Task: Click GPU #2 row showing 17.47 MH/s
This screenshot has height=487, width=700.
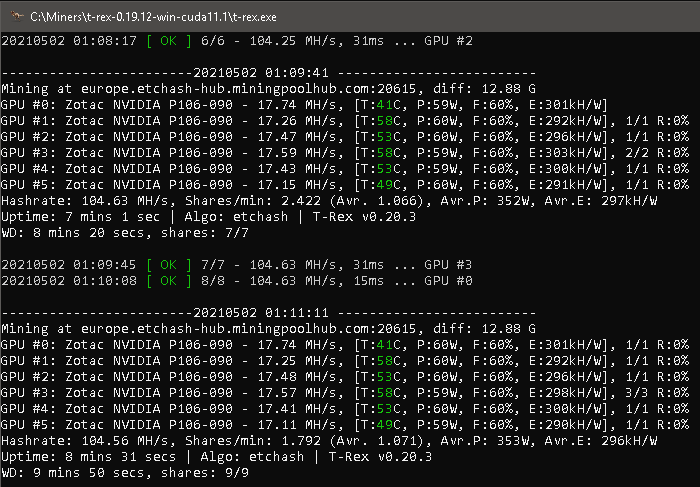Action: (x=345, y=137)
